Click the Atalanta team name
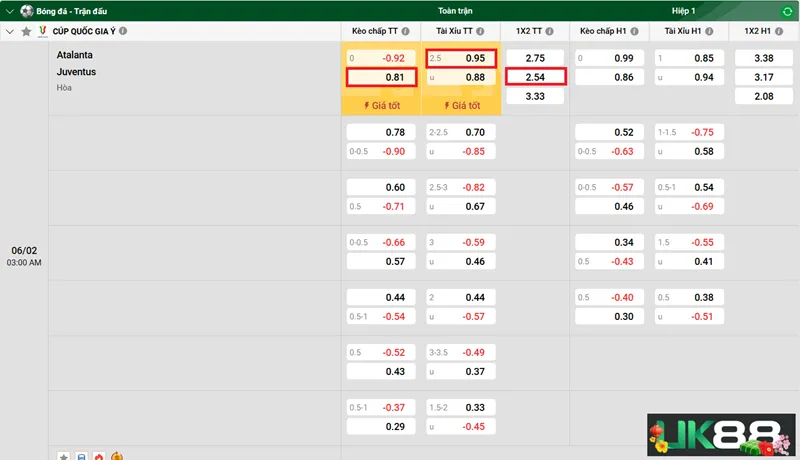Screen dimensions: 800x460 pos(75,55)
